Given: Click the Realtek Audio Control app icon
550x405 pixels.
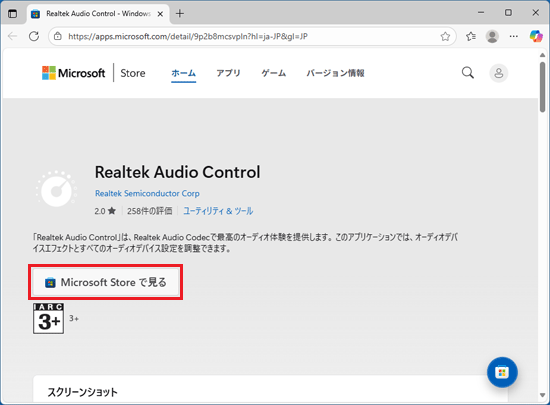Looking at the screenshot, I should point(56,189).
